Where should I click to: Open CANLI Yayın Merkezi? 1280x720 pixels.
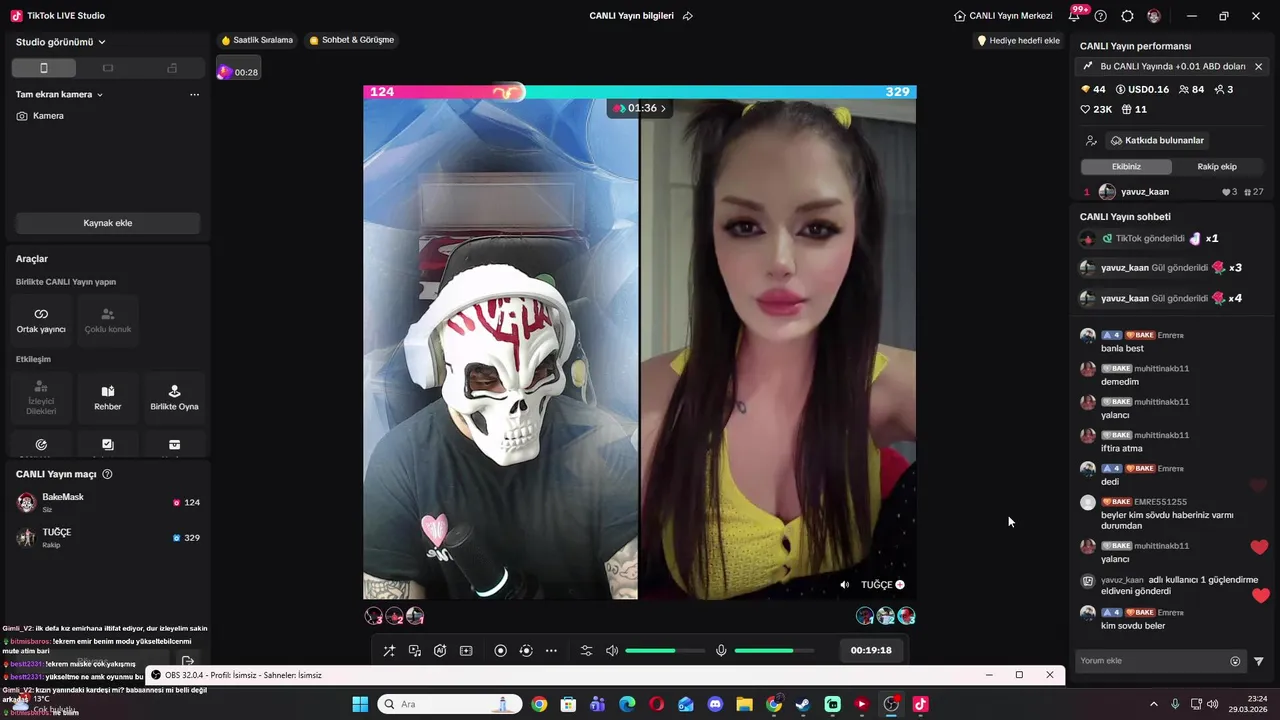[x=1003, y=16]
